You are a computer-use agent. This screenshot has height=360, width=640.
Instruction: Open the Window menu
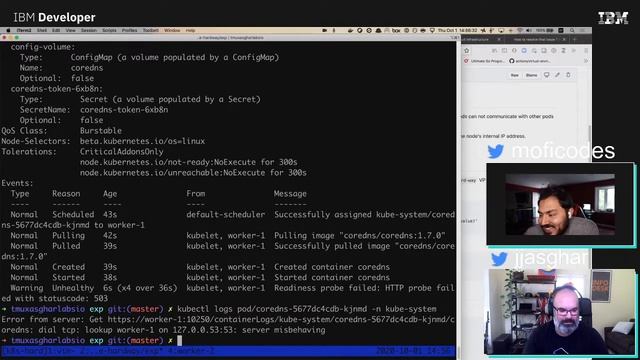pyautogui.click(x=172, y=30)
